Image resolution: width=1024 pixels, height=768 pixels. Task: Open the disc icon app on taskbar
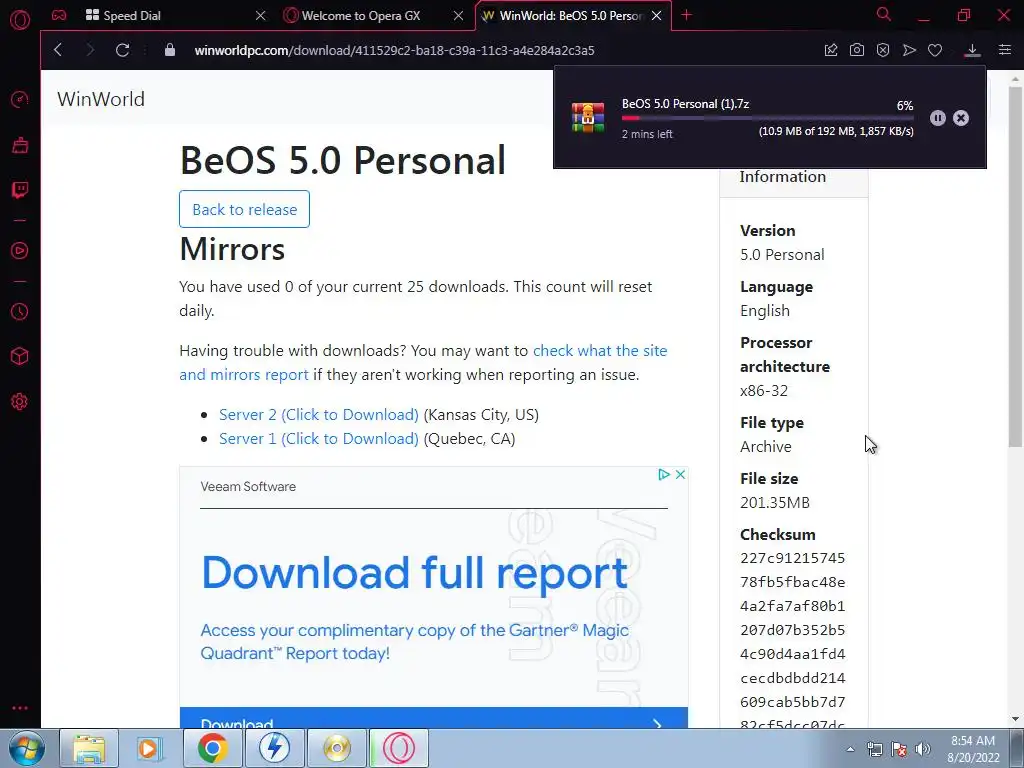(x=336, y=748)
